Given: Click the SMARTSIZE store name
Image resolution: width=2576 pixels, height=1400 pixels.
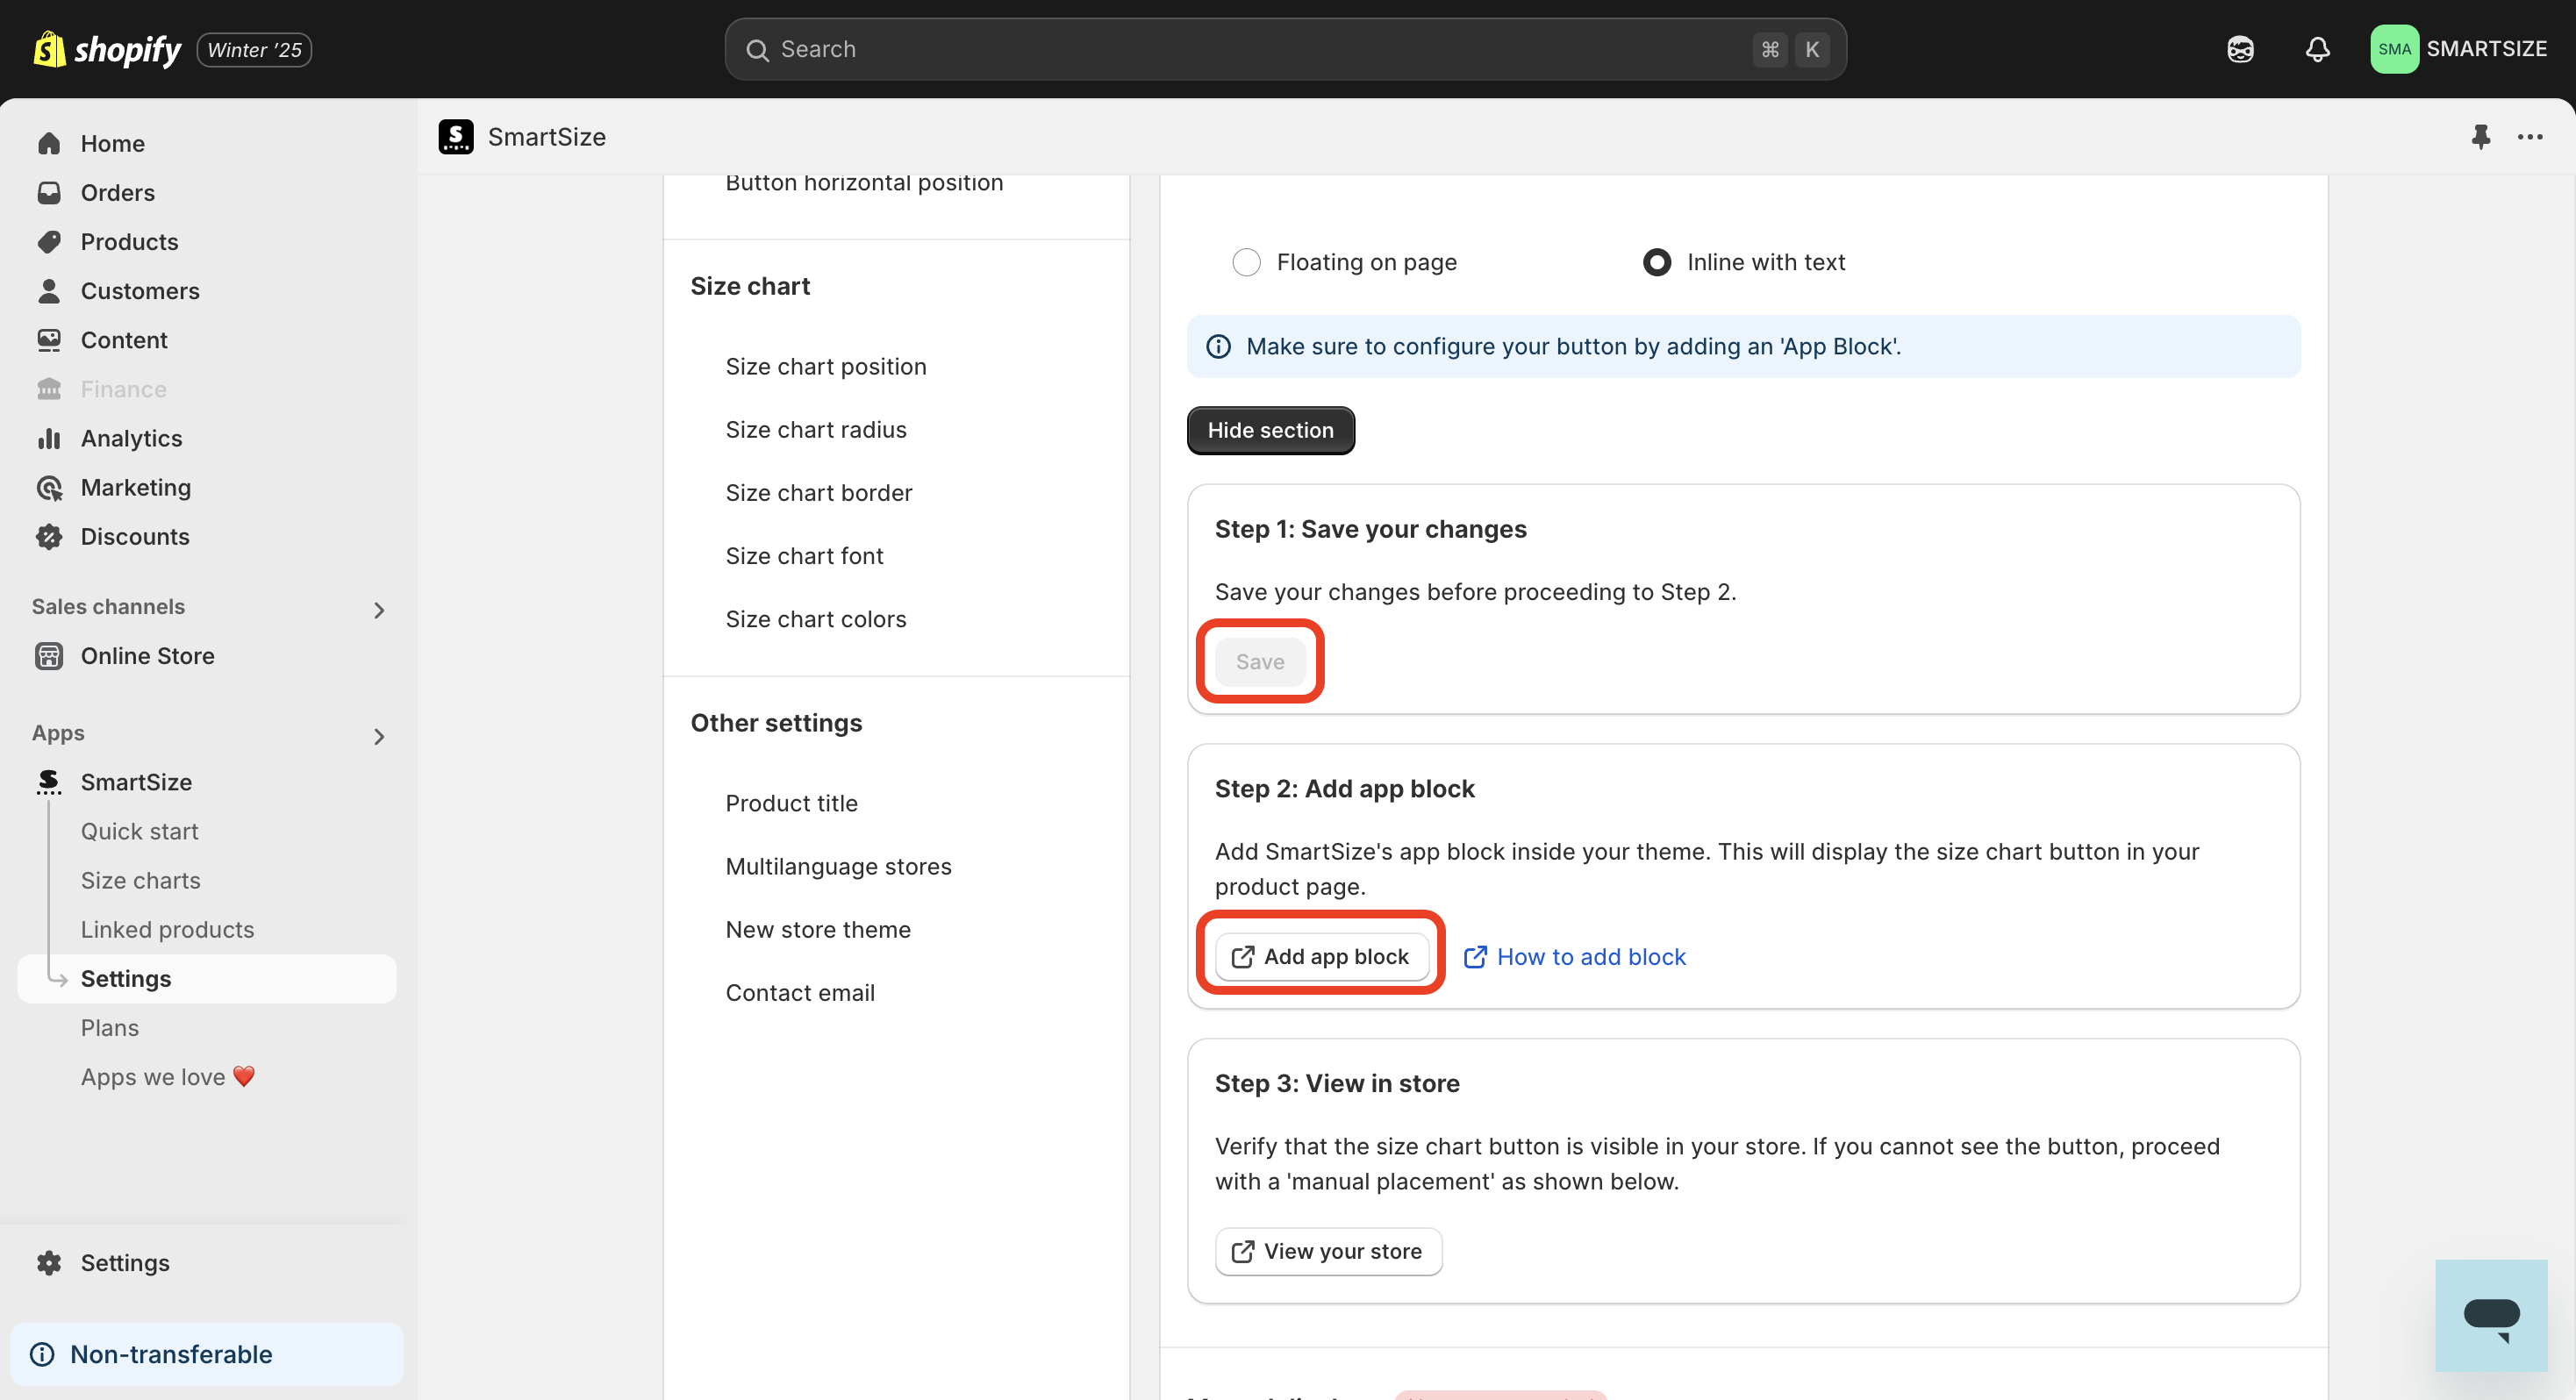Looking at the screenshot, I should pos(2486,49).
